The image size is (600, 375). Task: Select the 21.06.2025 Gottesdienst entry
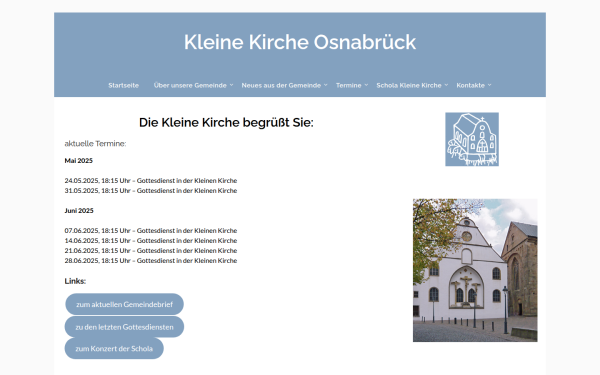point(151,251)
